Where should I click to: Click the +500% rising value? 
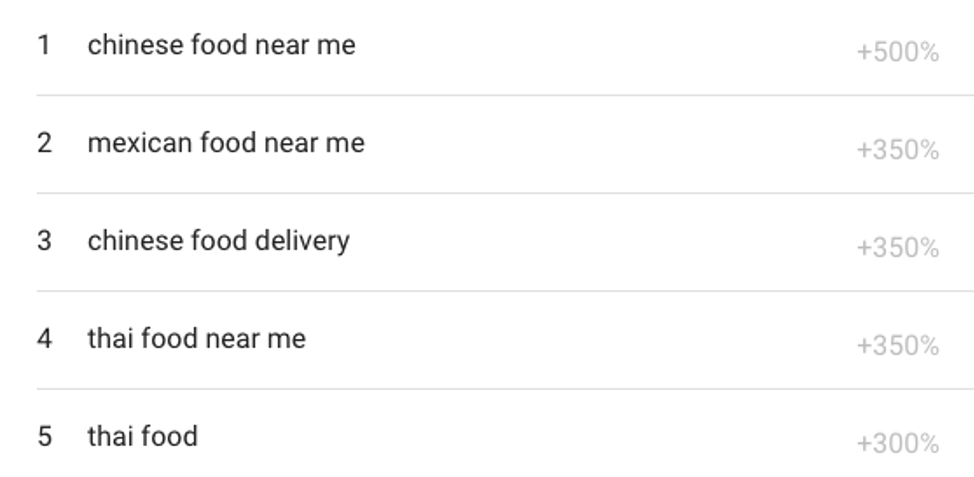point(898,52)
